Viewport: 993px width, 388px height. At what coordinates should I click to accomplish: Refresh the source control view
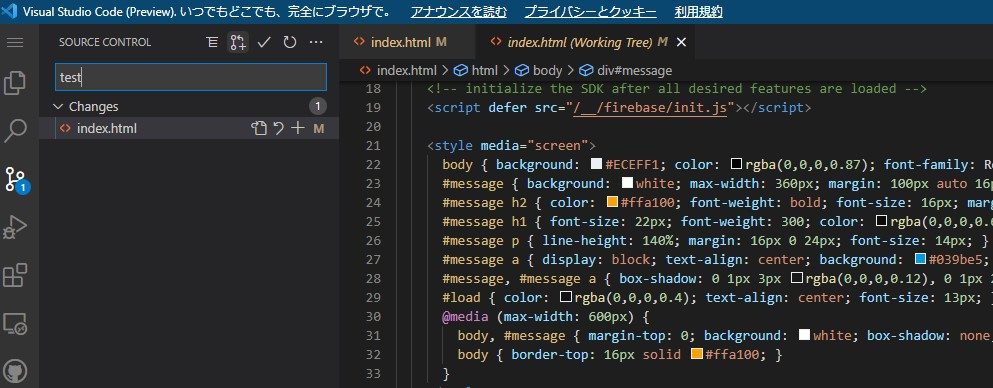tap(289, 42)
